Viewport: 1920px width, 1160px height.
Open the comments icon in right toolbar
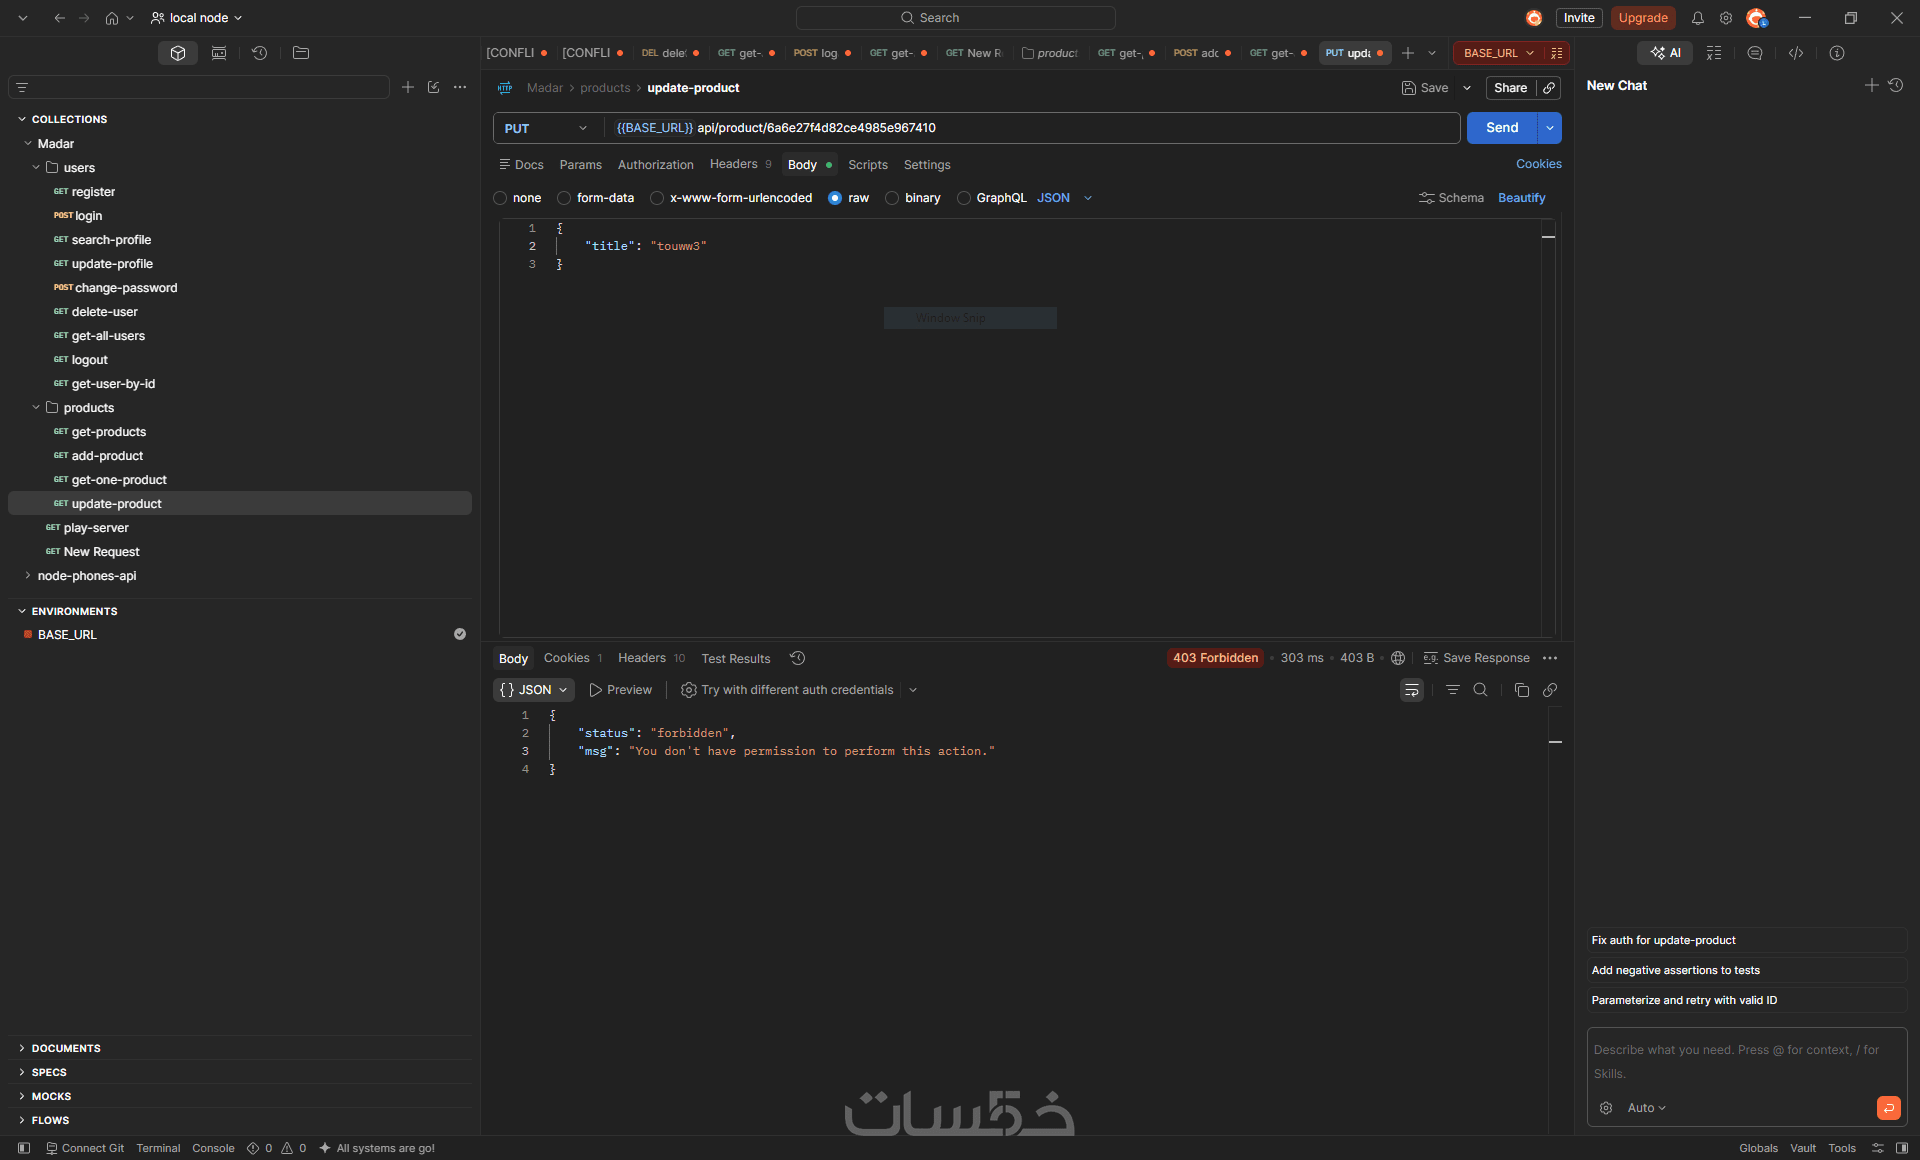click(1755, 53)
